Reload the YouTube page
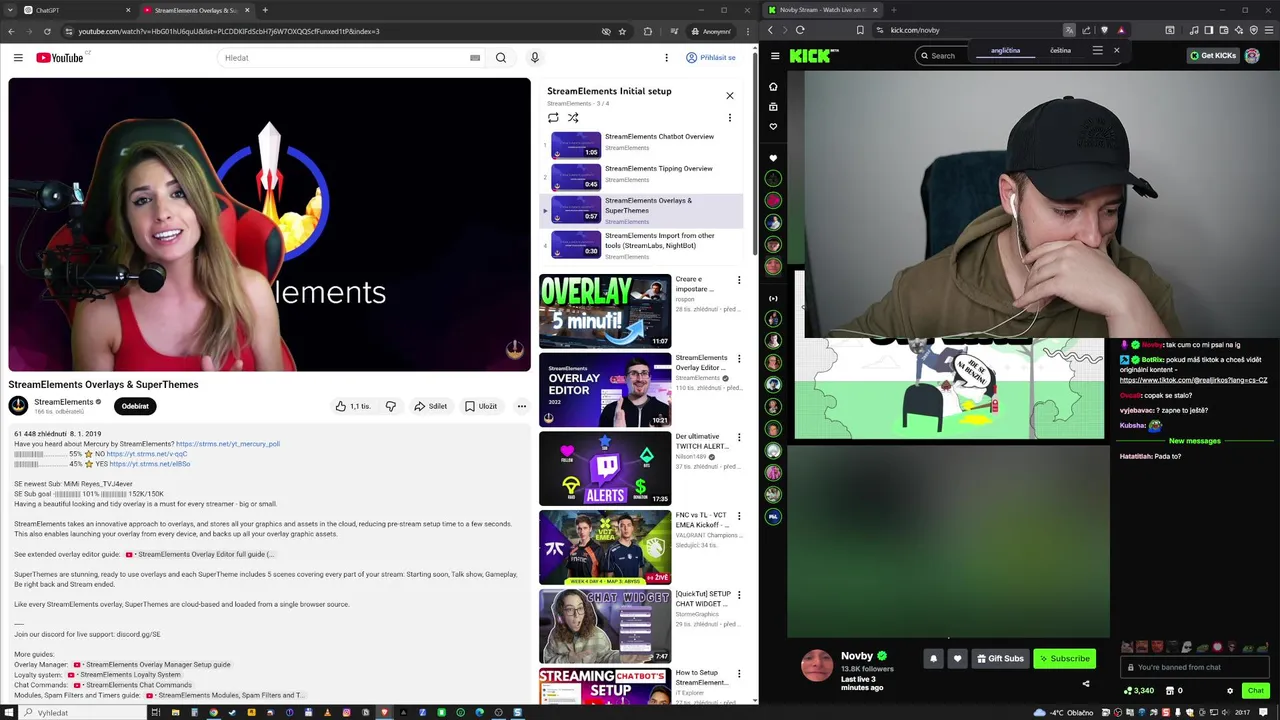Image resolution: width=1280 pixels, height=720 pixels. coord(45,31)
